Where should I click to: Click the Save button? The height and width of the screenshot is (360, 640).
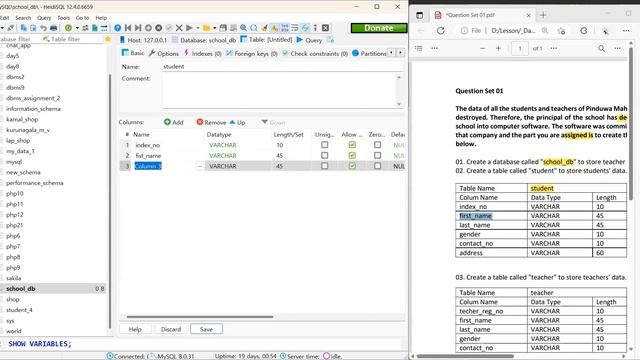206,329
